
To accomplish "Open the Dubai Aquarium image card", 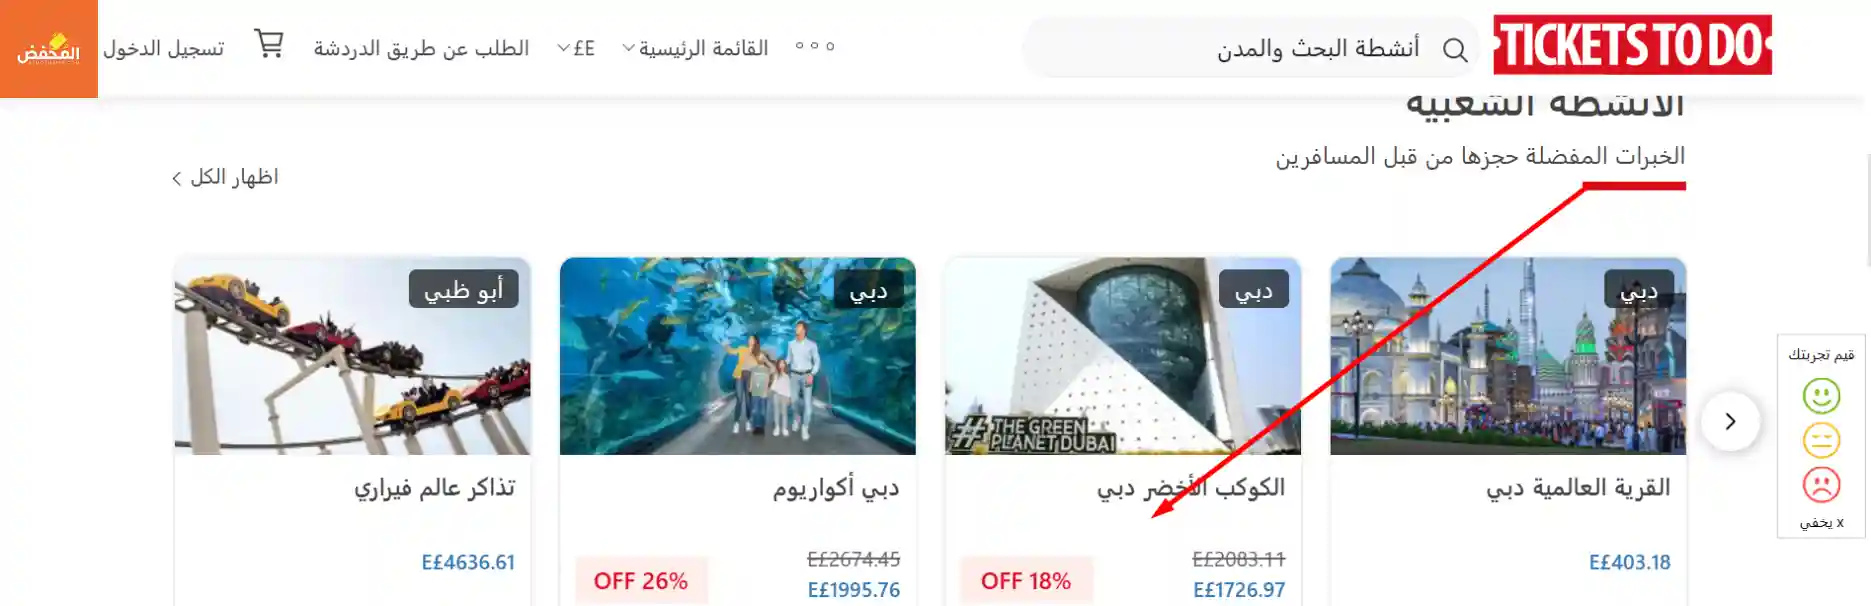I will tap(737, 356).
